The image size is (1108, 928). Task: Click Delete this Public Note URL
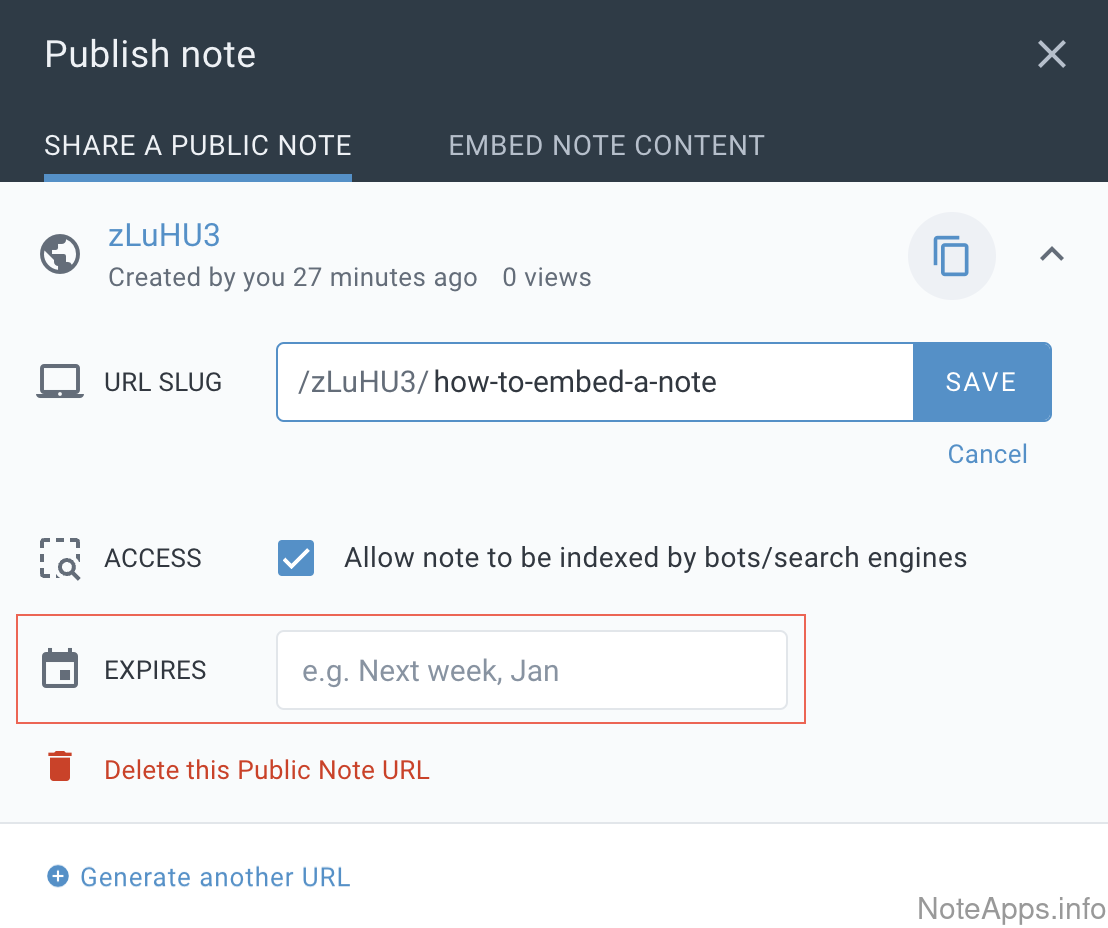pyautogui.click(x=267, y=770)
